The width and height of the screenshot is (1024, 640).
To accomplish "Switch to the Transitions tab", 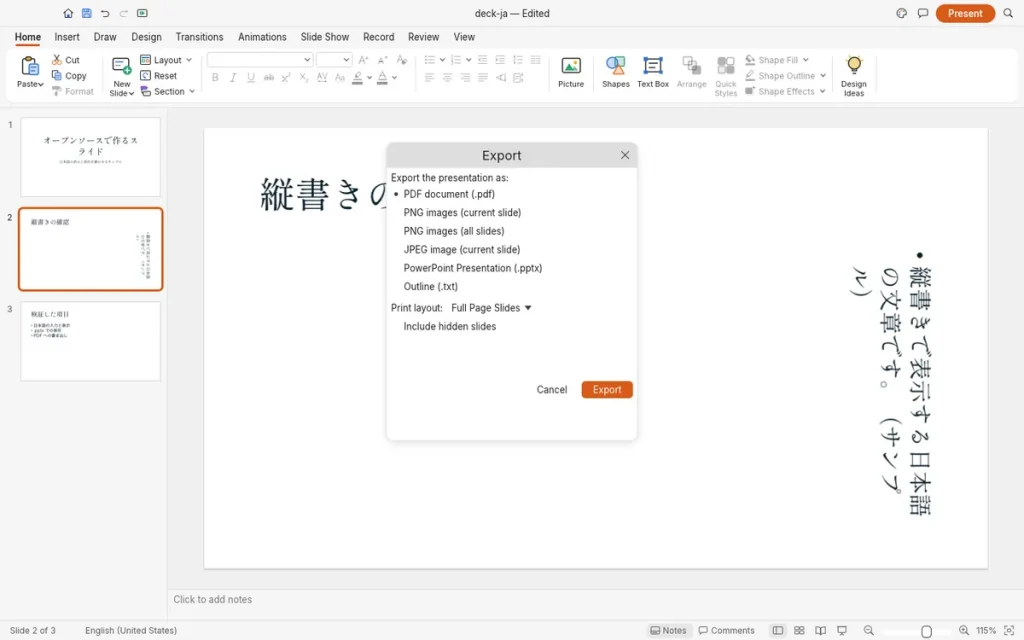I will [x=199, y=37].
